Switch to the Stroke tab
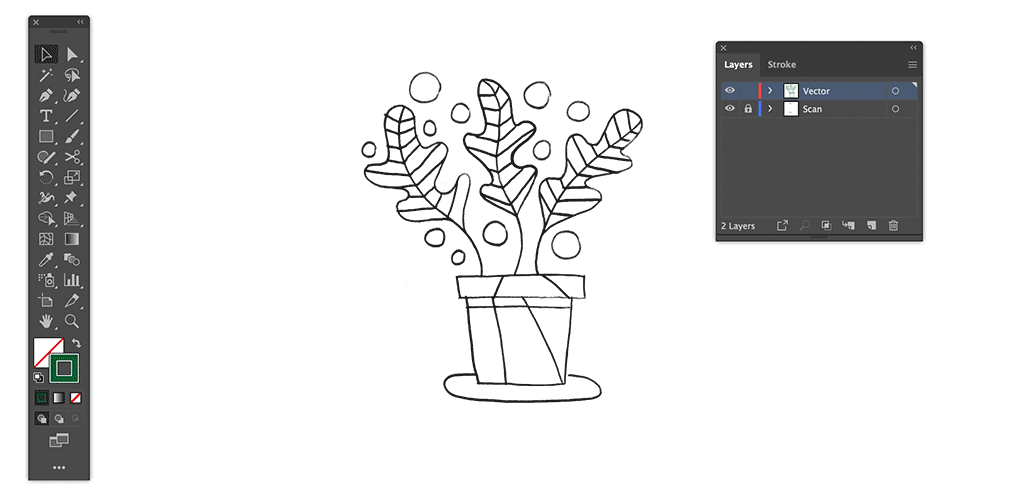Image resolution: width=1024 pixels, height=492 pixels. 782,65
